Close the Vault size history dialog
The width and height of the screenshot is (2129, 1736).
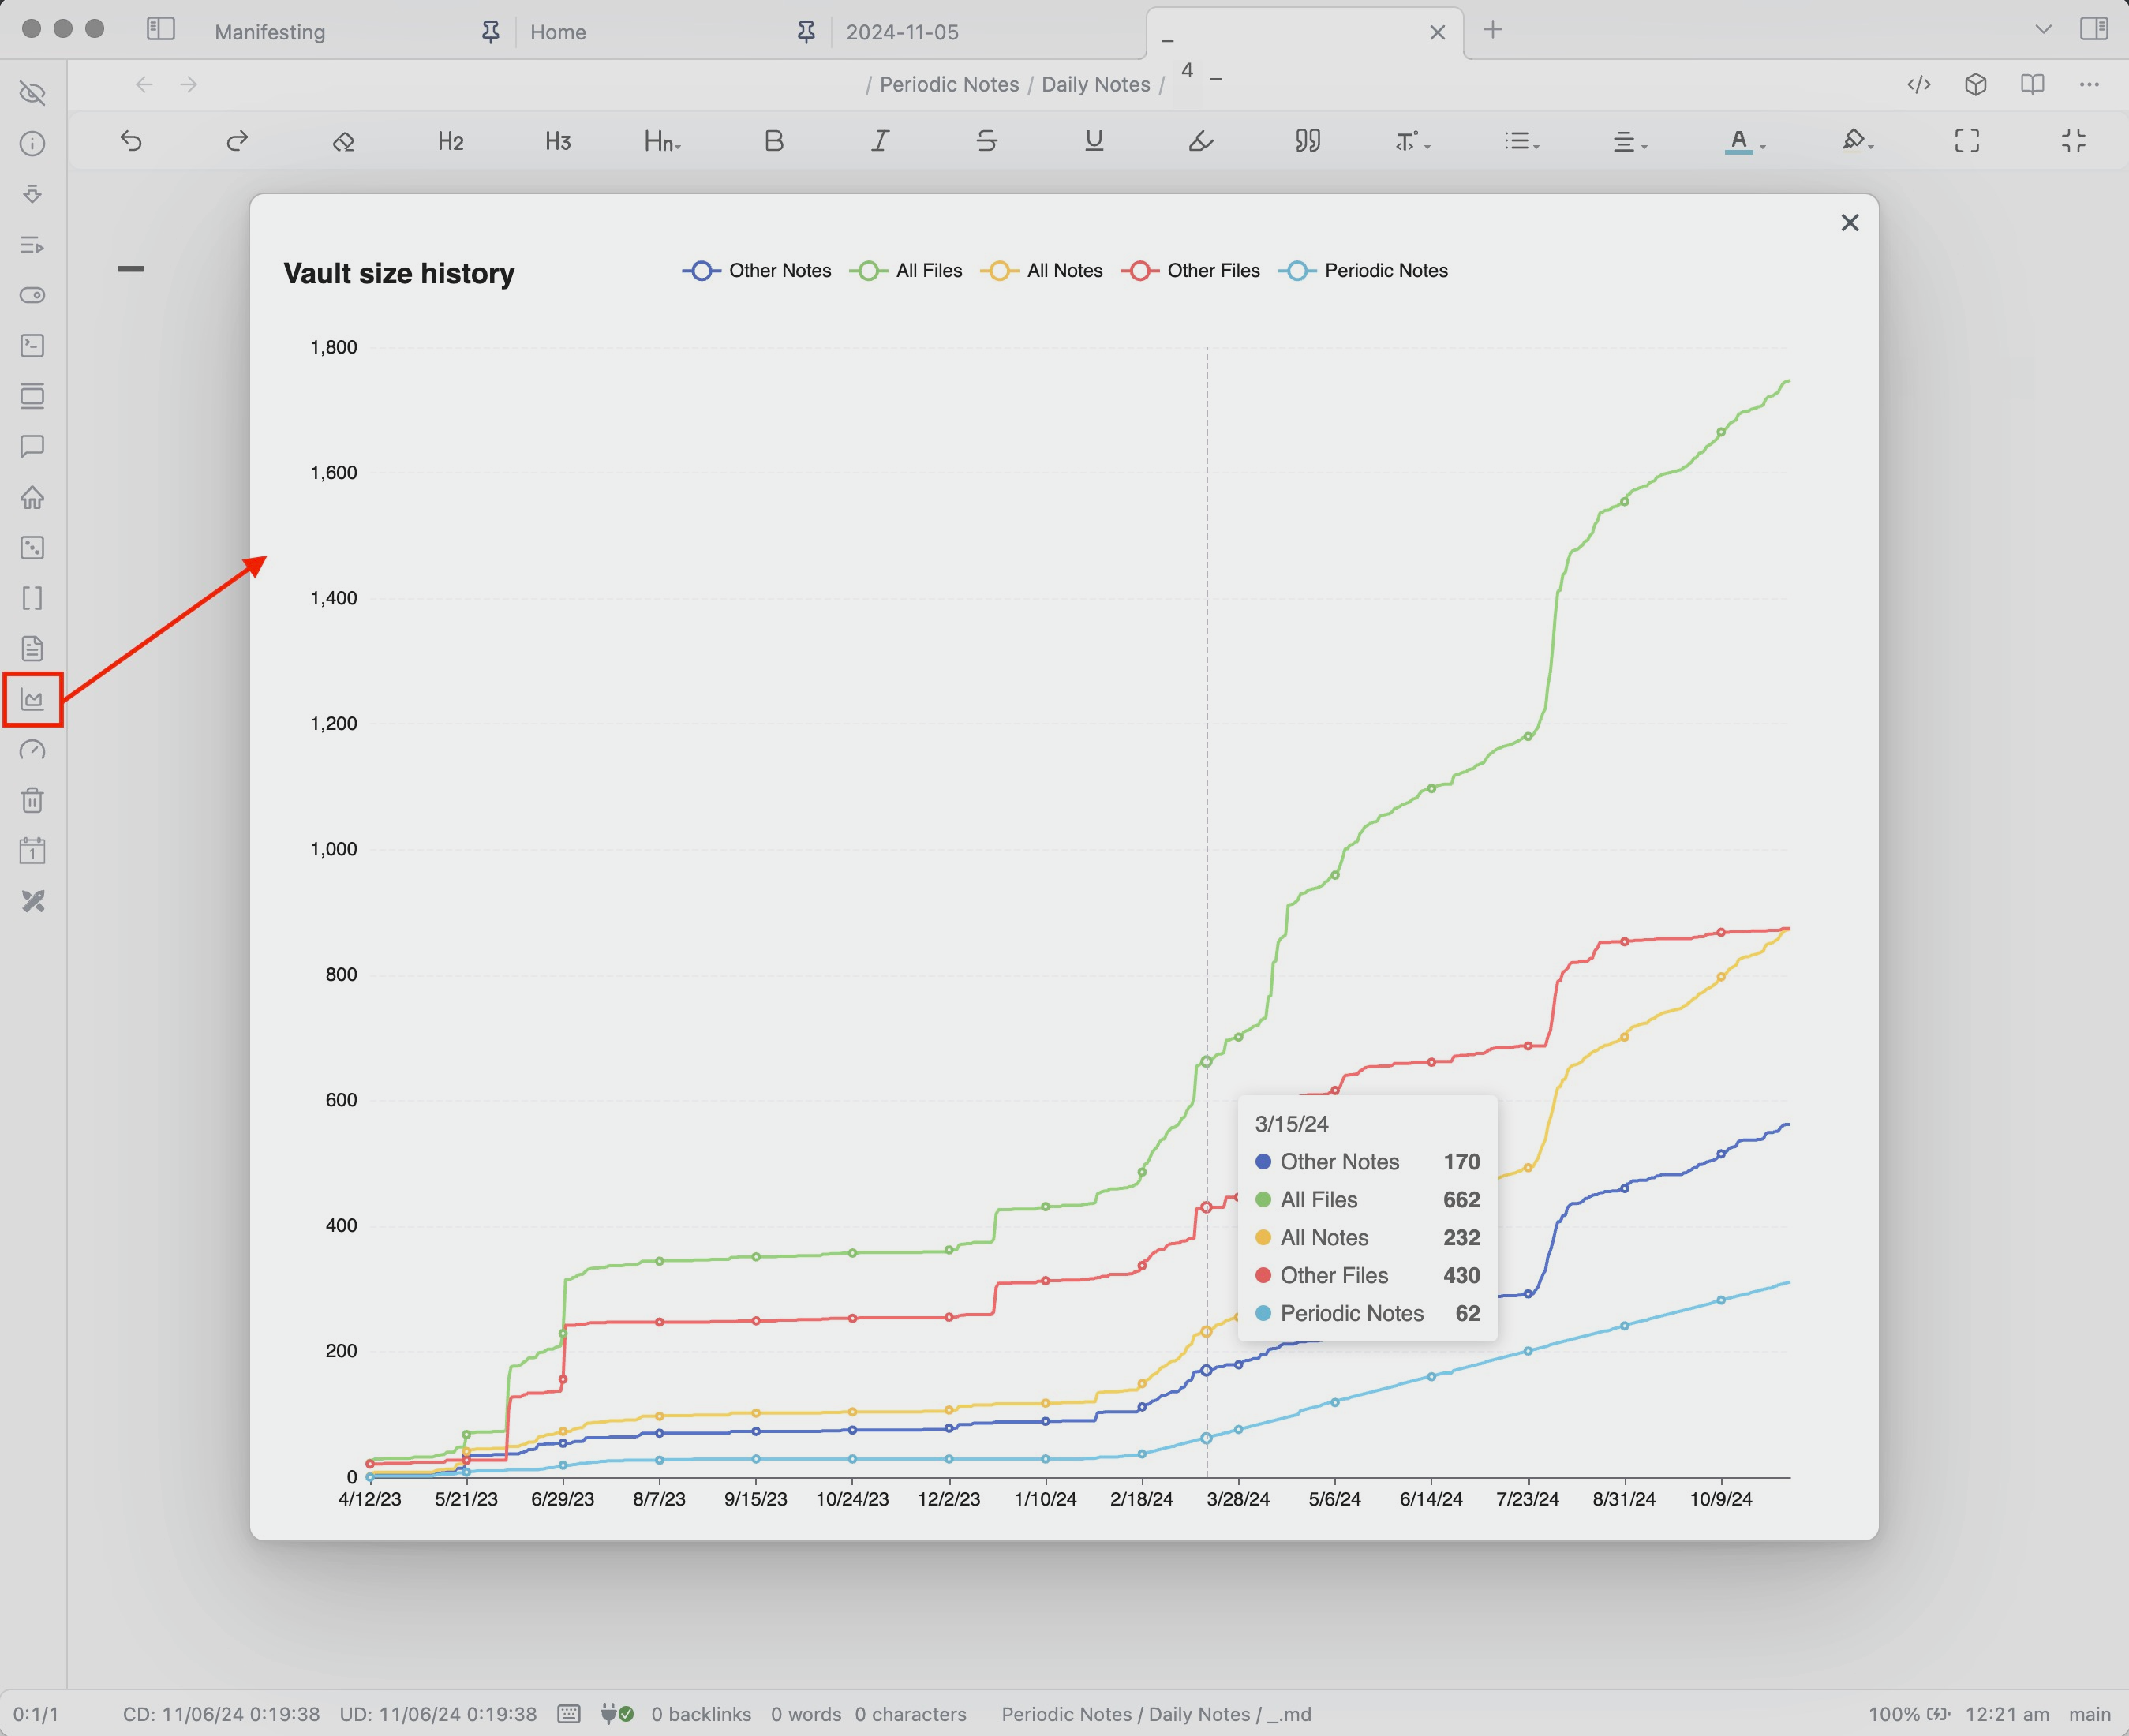pos(1849,223)
